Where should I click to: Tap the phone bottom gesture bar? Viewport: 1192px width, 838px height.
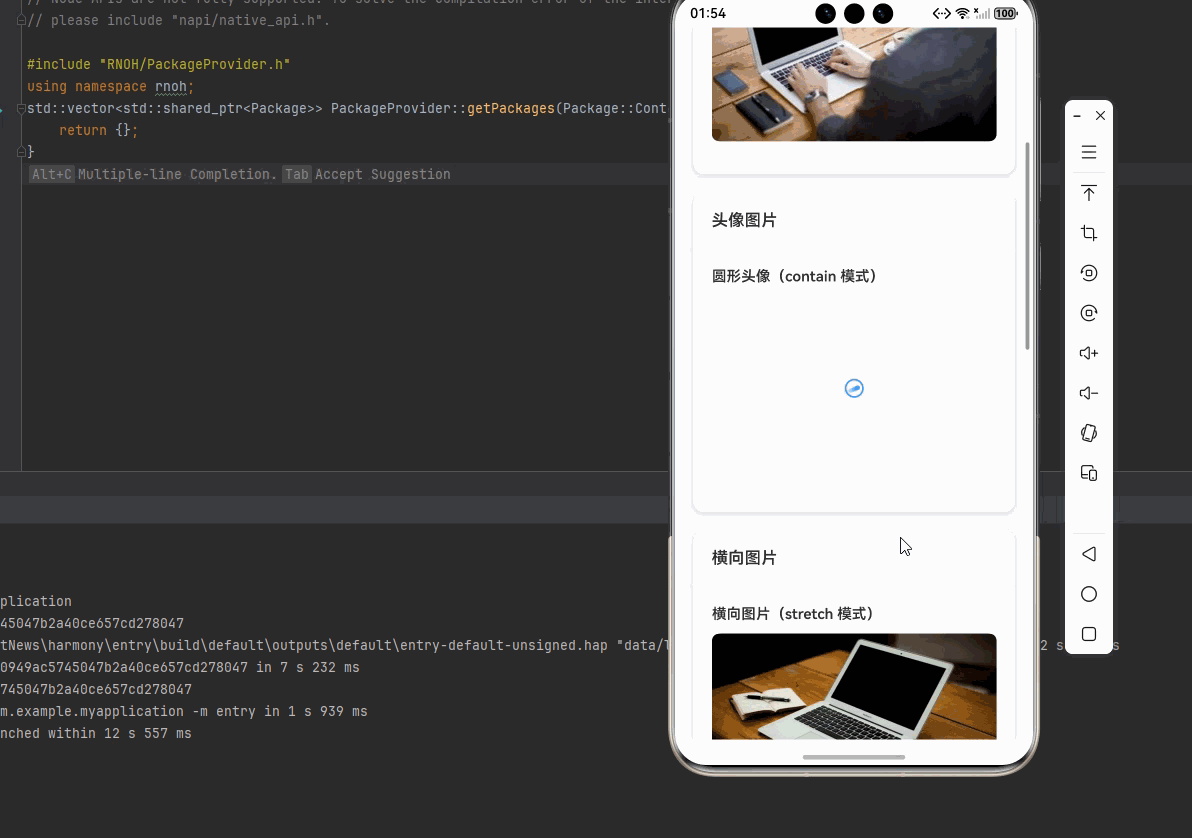click(x=854, y=757)
